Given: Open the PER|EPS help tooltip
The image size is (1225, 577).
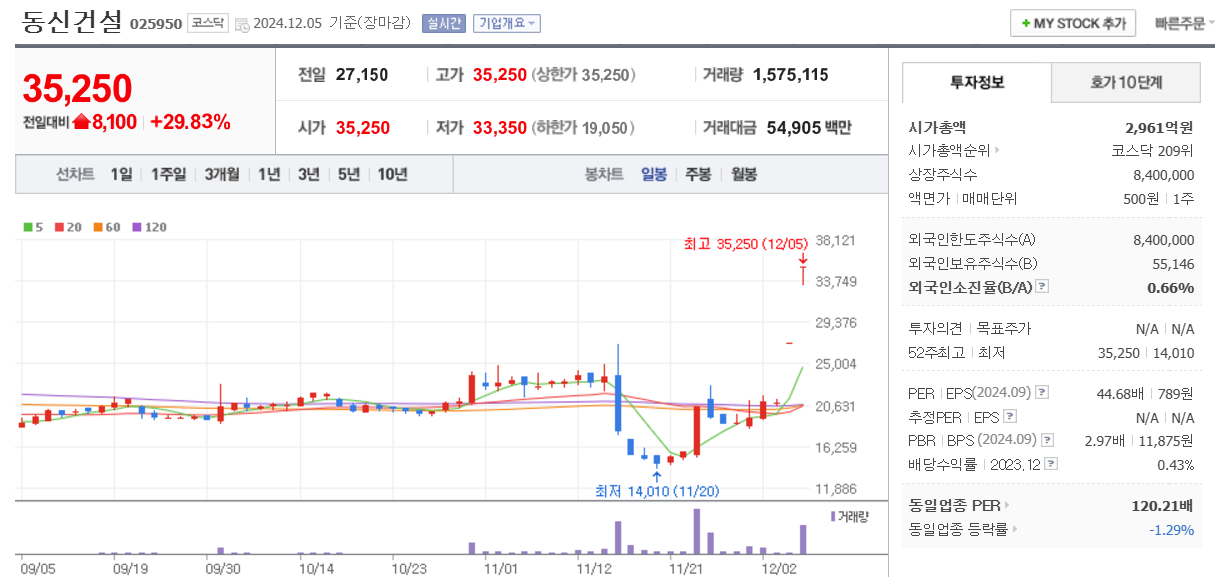Looking at the screenshot, I should [1041, 391].
